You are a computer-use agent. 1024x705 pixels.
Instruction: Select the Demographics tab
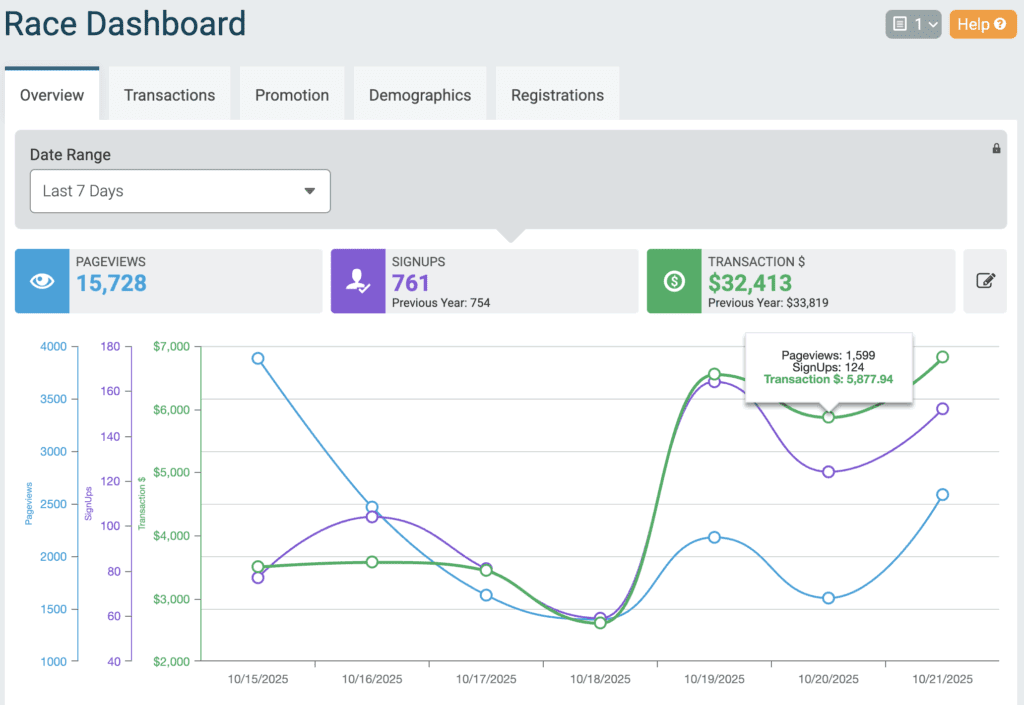[420, 95]
